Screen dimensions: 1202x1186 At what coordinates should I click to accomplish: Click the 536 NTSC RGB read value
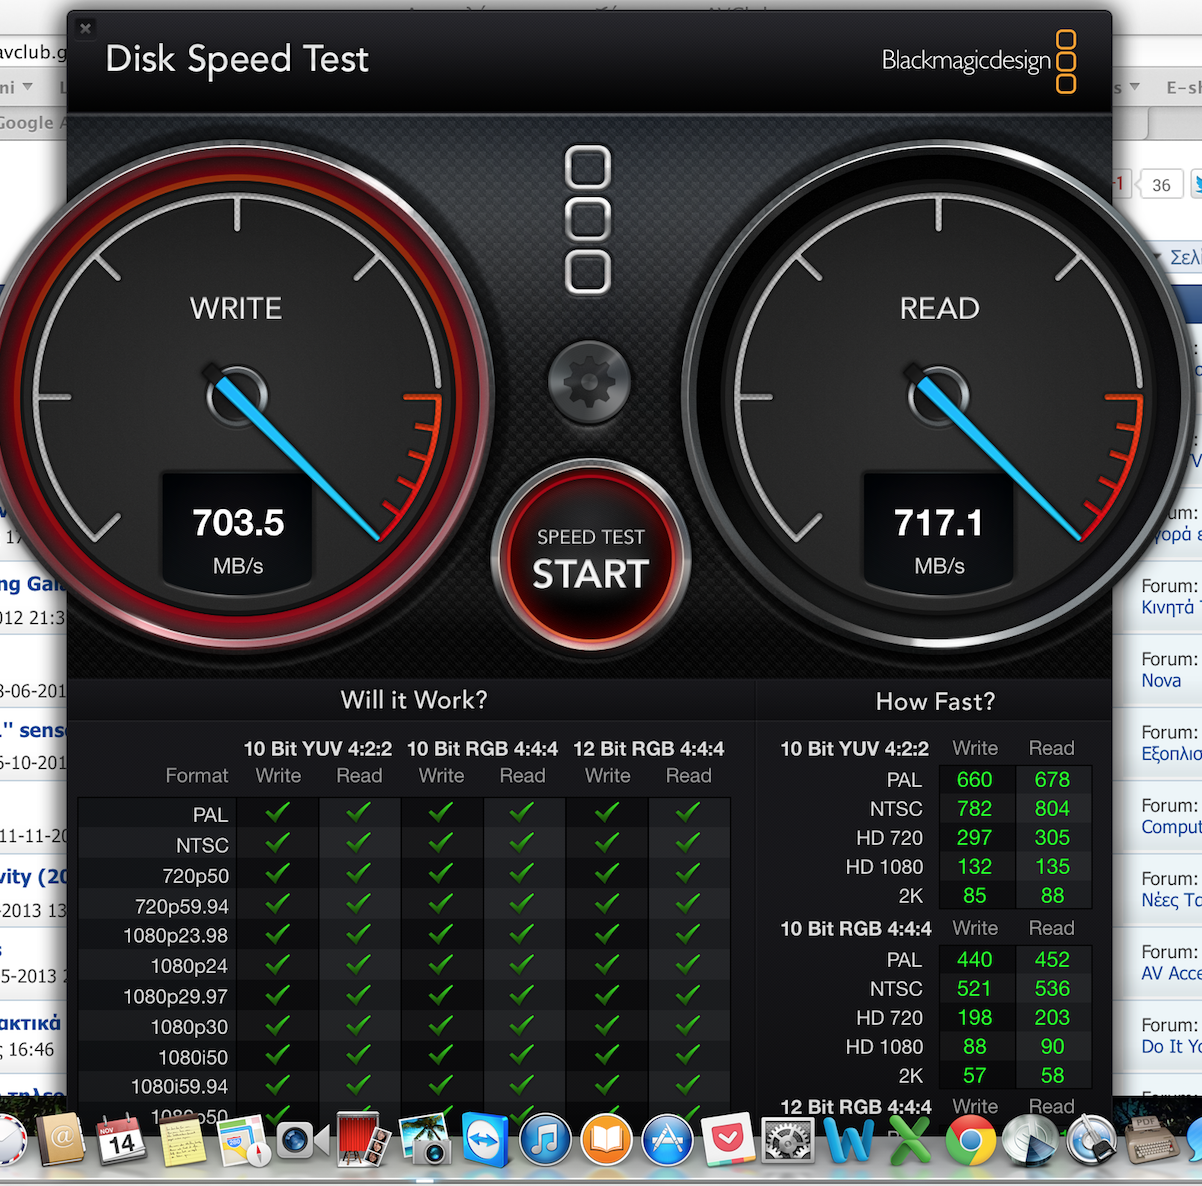[1052, 989]
